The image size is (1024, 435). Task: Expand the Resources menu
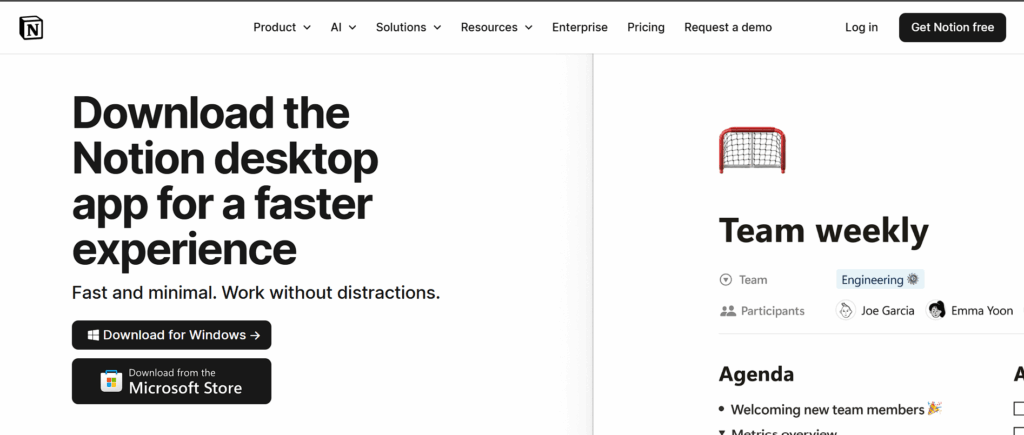(x=496, y=27)
